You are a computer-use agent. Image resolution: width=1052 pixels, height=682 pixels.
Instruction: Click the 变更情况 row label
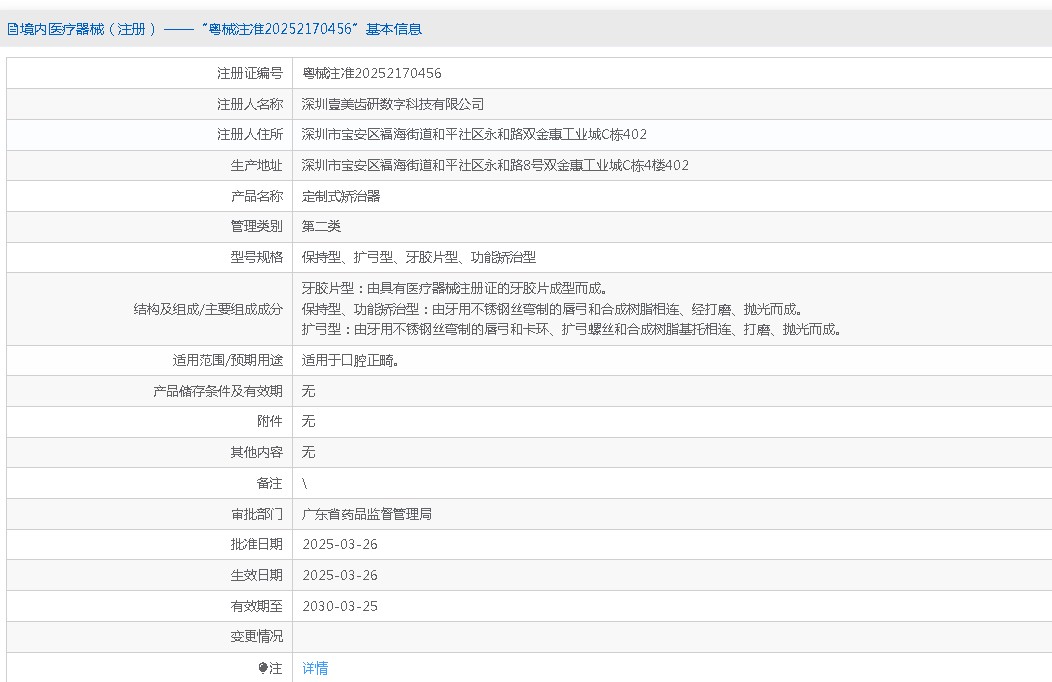click(256, 636)
